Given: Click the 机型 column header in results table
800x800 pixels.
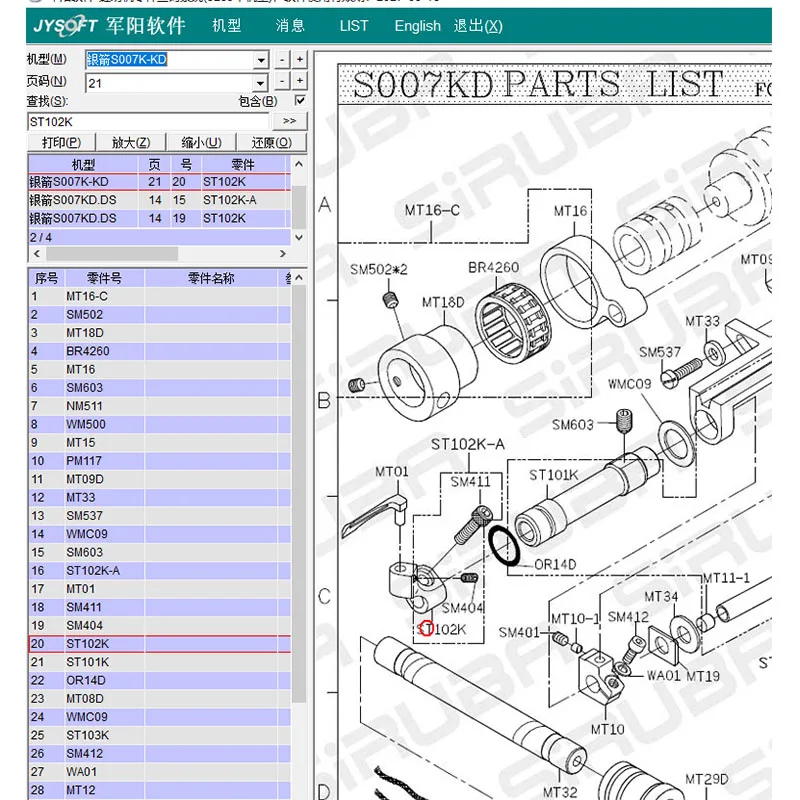Looking at the screenshot, I should pos(83,164).
